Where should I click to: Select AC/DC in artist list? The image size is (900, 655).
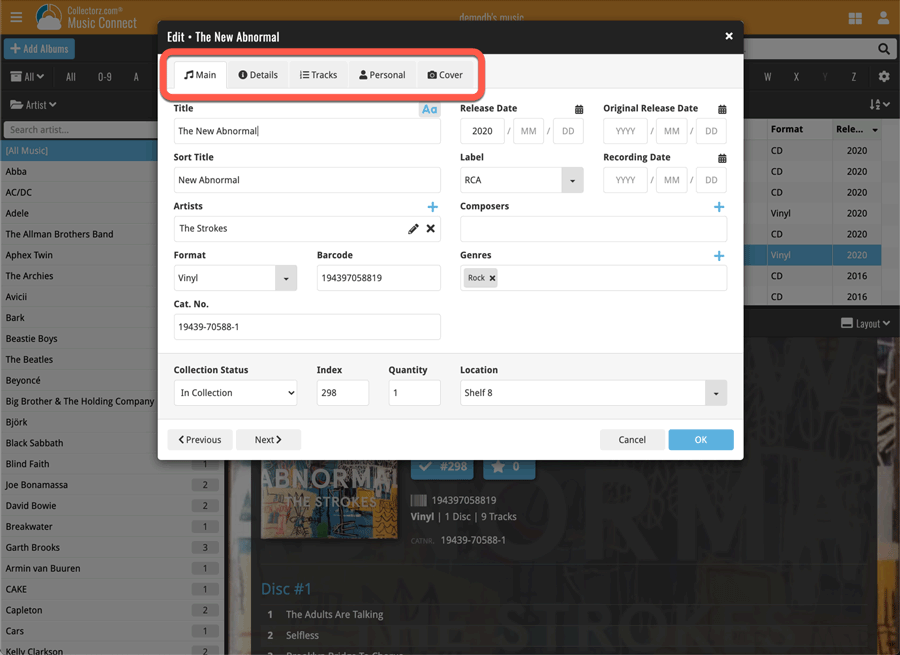click(x=79, y=193)
